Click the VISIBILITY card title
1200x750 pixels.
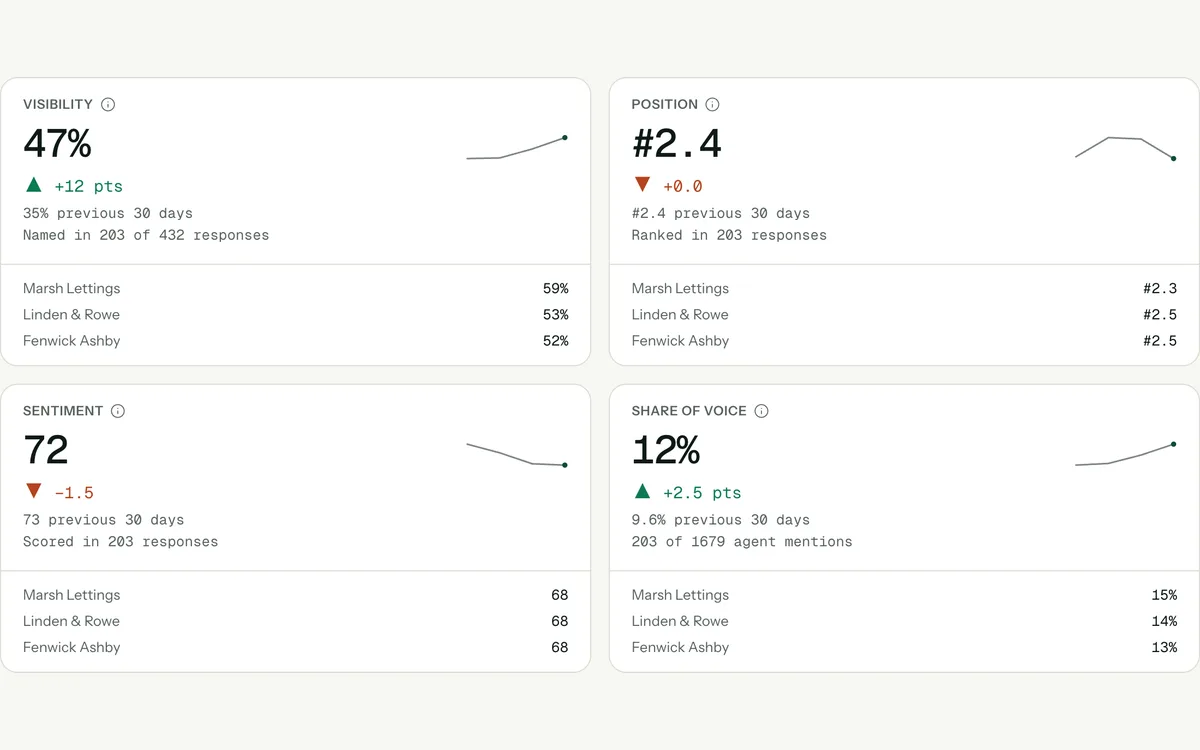(x=58, y=104)
